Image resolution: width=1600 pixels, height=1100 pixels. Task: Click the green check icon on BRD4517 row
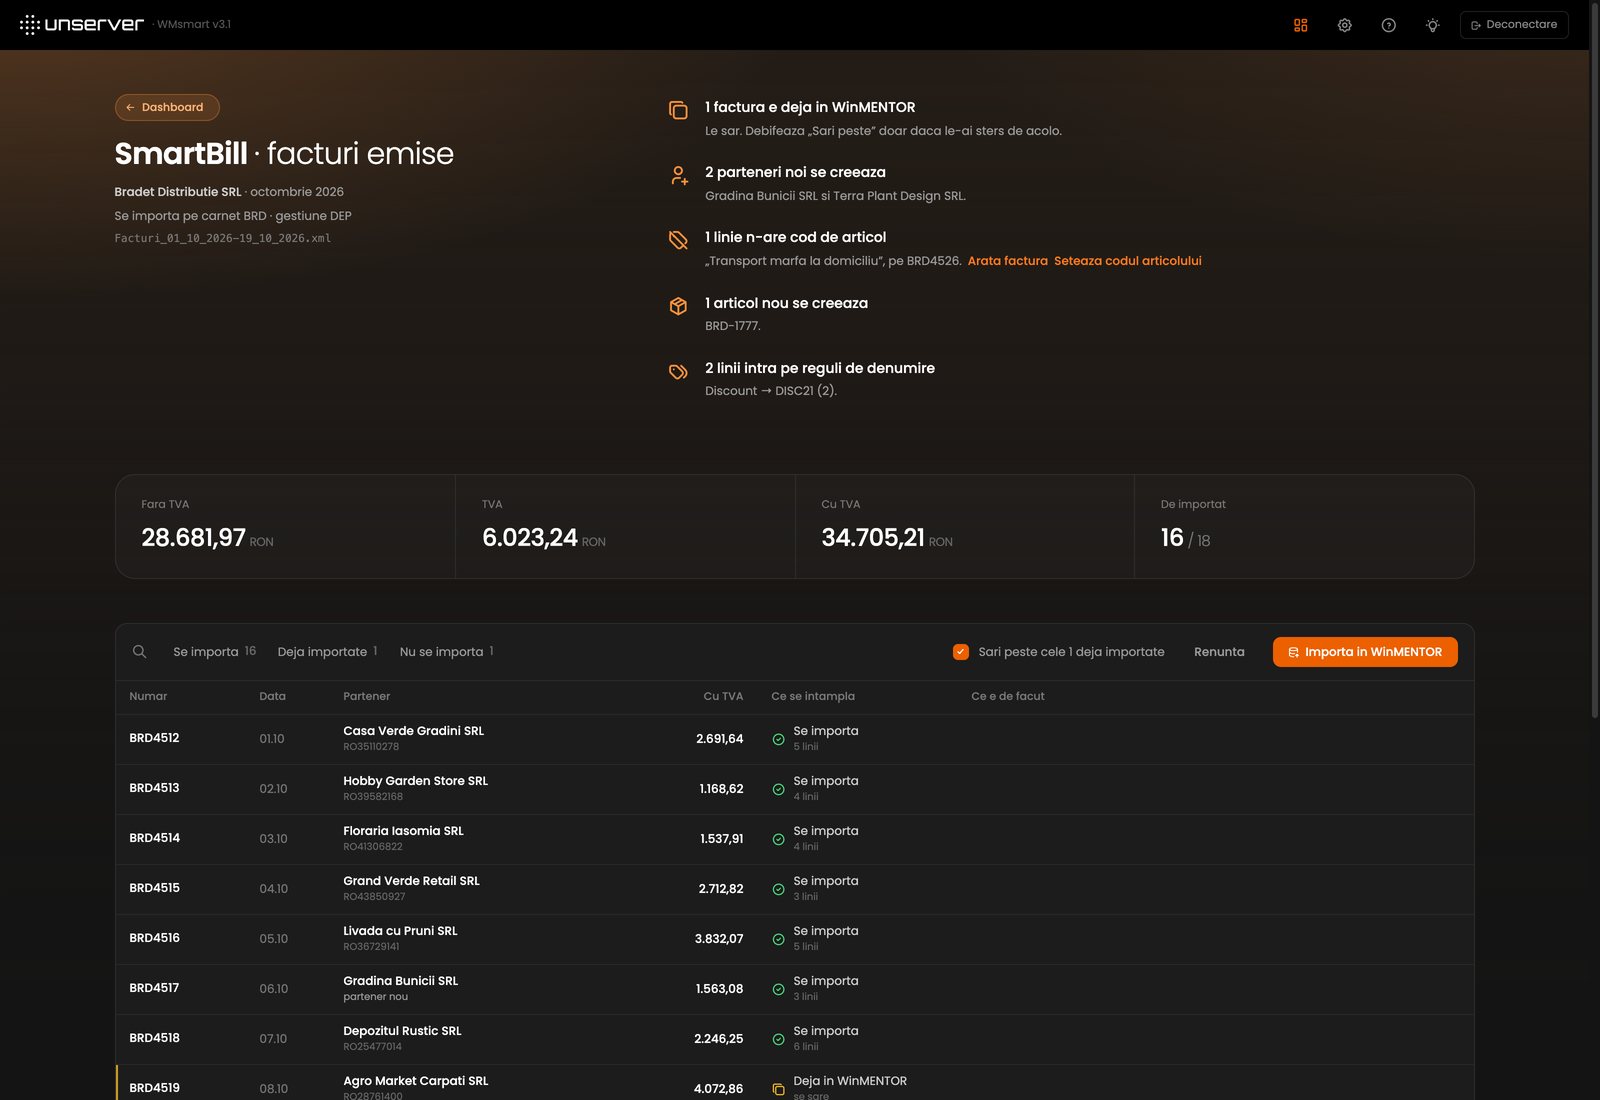[x=778, y=990]
